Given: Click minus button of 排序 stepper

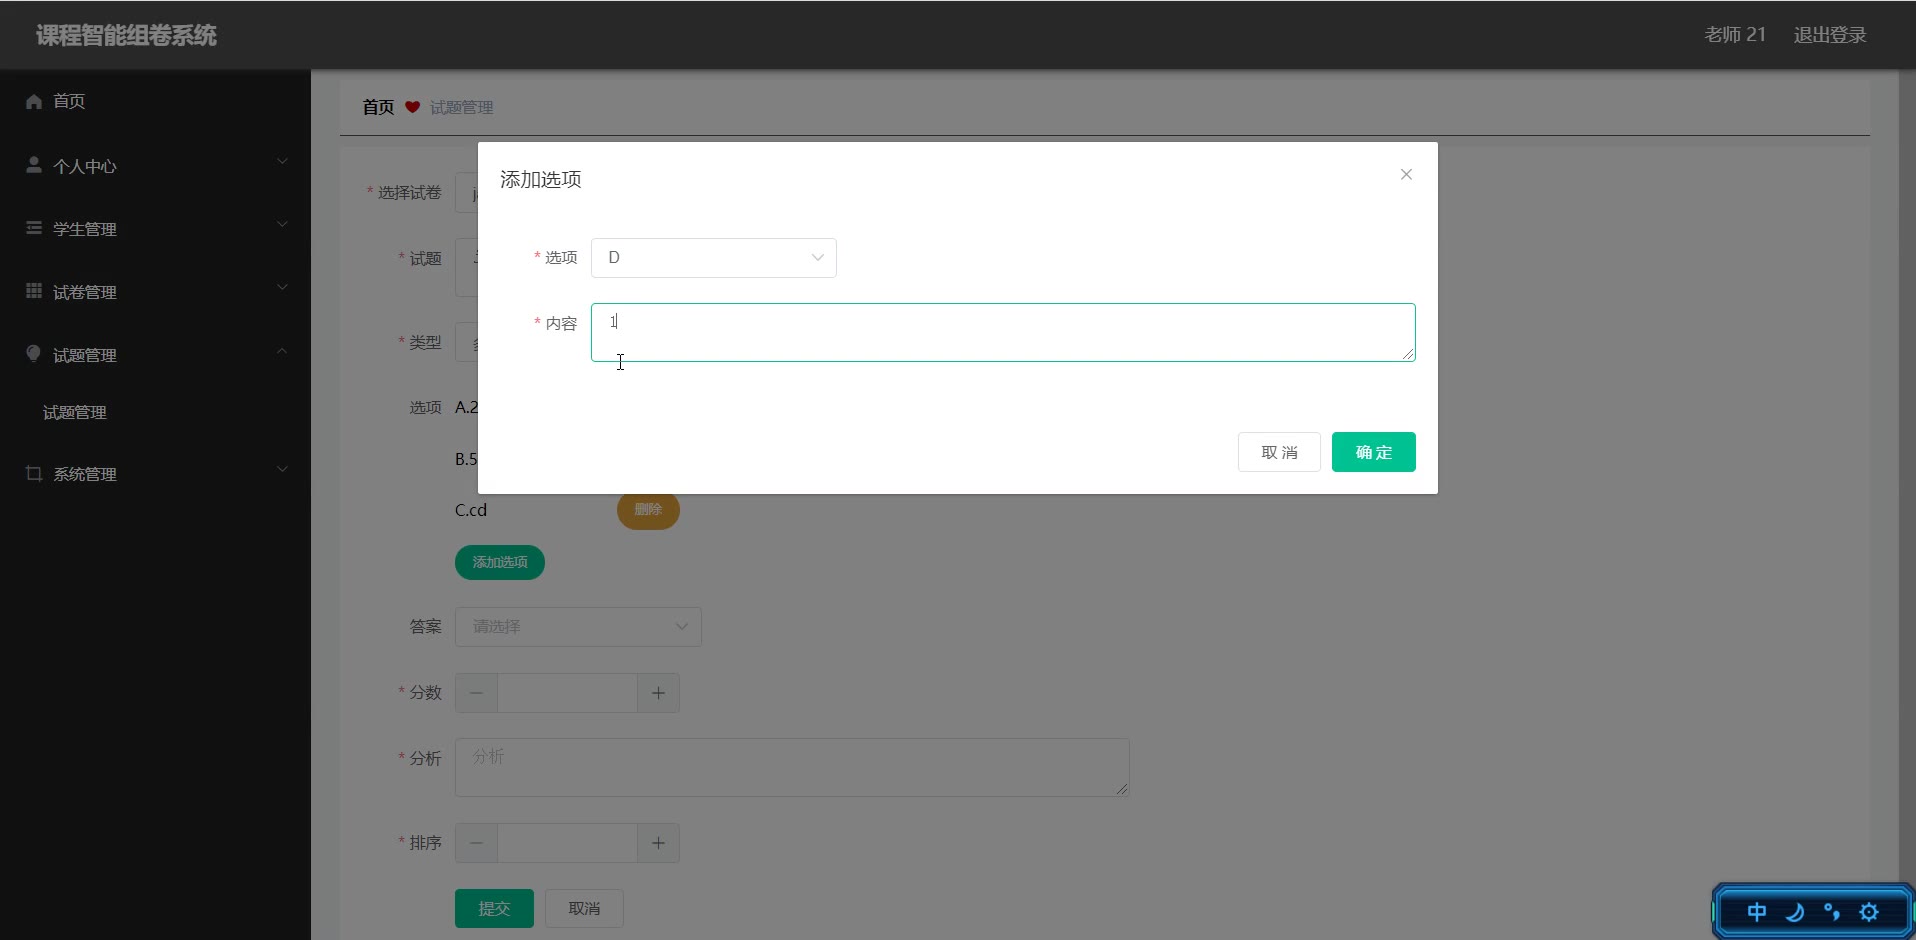Looking at the screenshot, I should [x=477, y=843].
